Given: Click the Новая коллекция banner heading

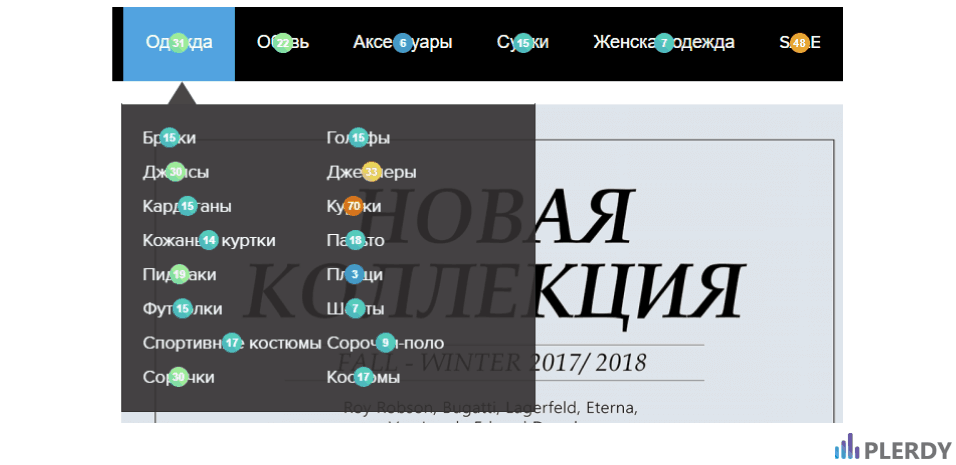Looking at the screenshot, I should (494, 262).
